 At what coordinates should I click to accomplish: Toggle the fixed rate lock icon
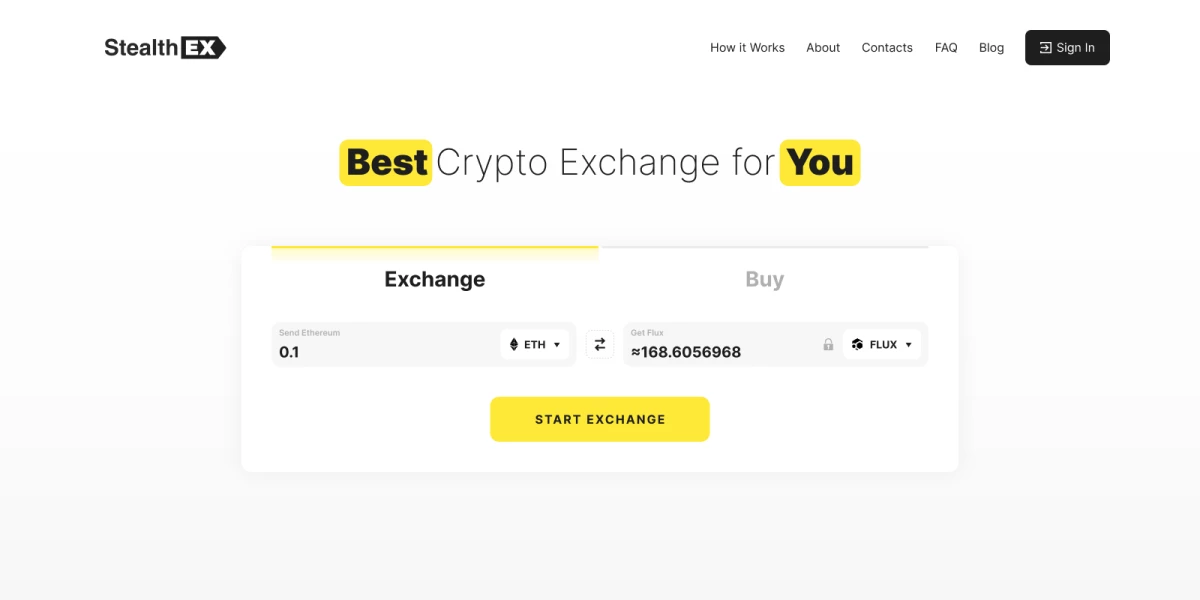point(828,345)
